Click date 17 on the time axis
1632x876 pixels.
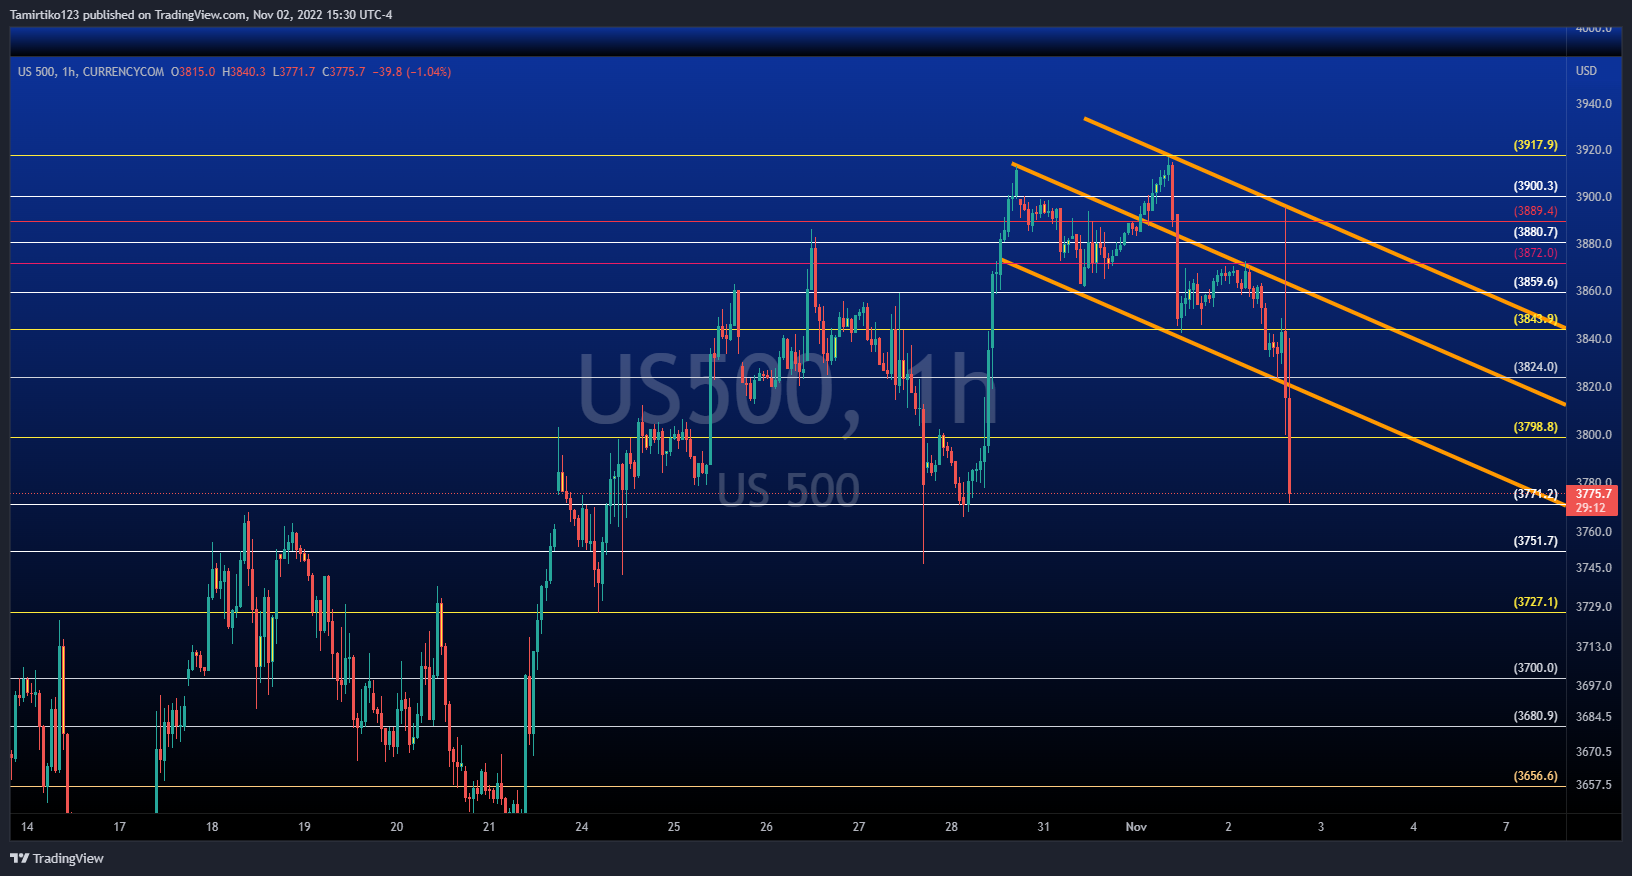[120, 827]
